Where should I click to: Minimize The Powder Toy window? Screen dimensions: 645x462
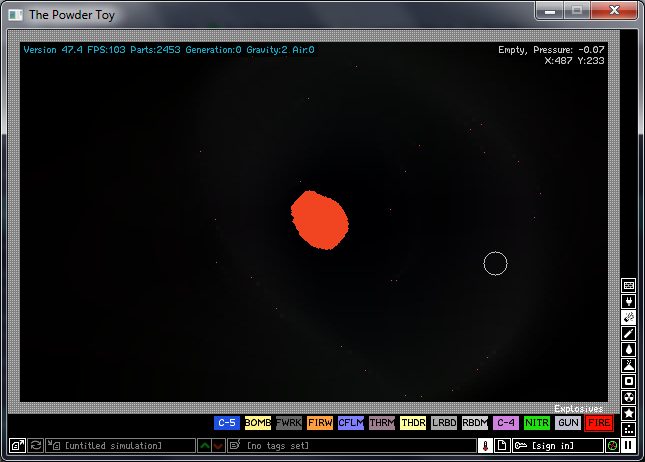pos(550,10)
